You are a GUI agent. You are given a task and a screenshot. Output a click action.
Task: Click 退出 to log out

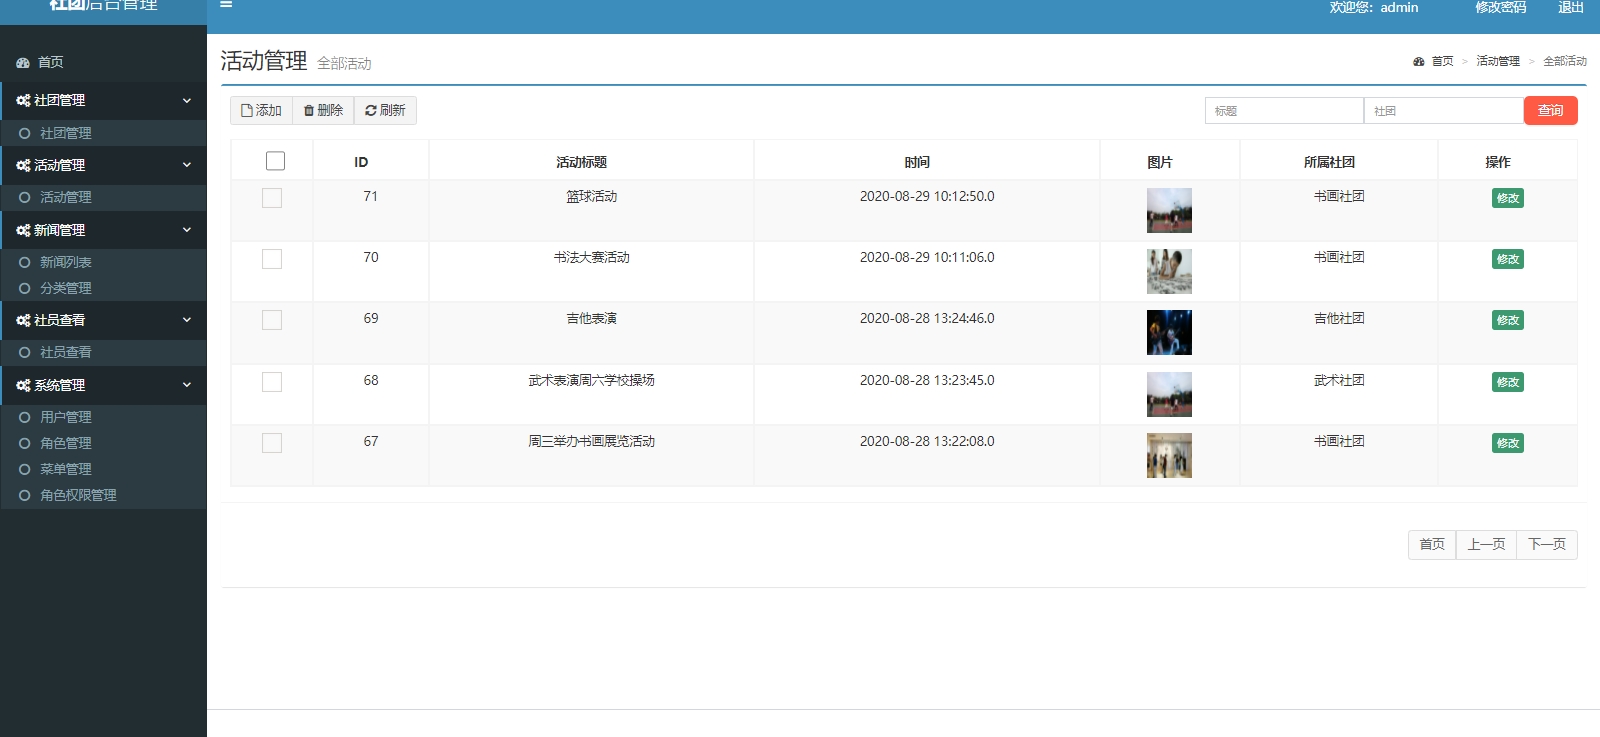click(1571, 7)
